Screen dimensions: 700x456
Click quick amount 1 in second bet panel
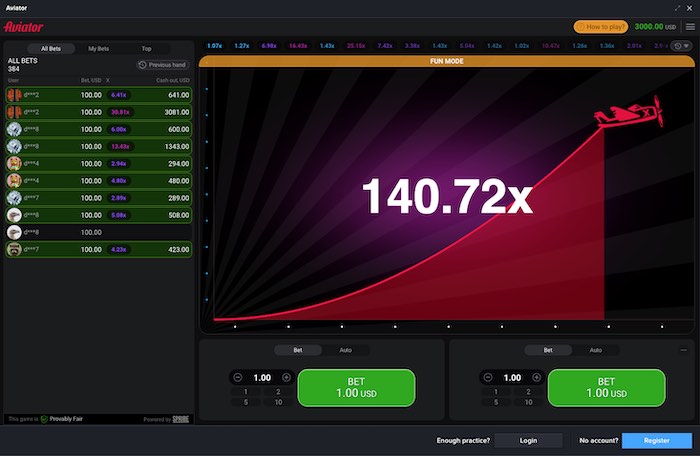coord(496,392)
